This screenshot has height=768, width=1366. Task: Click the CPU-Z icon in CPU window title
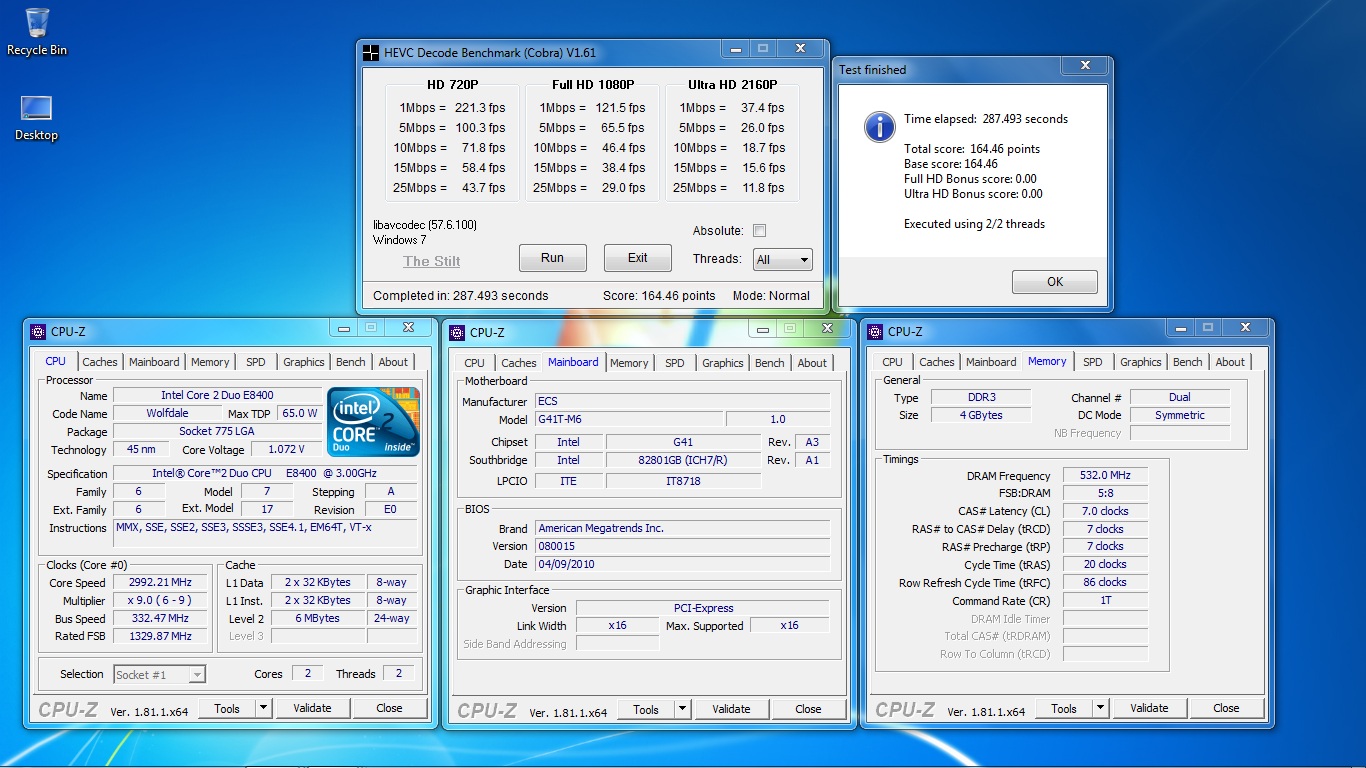click(x=38, y=332)
